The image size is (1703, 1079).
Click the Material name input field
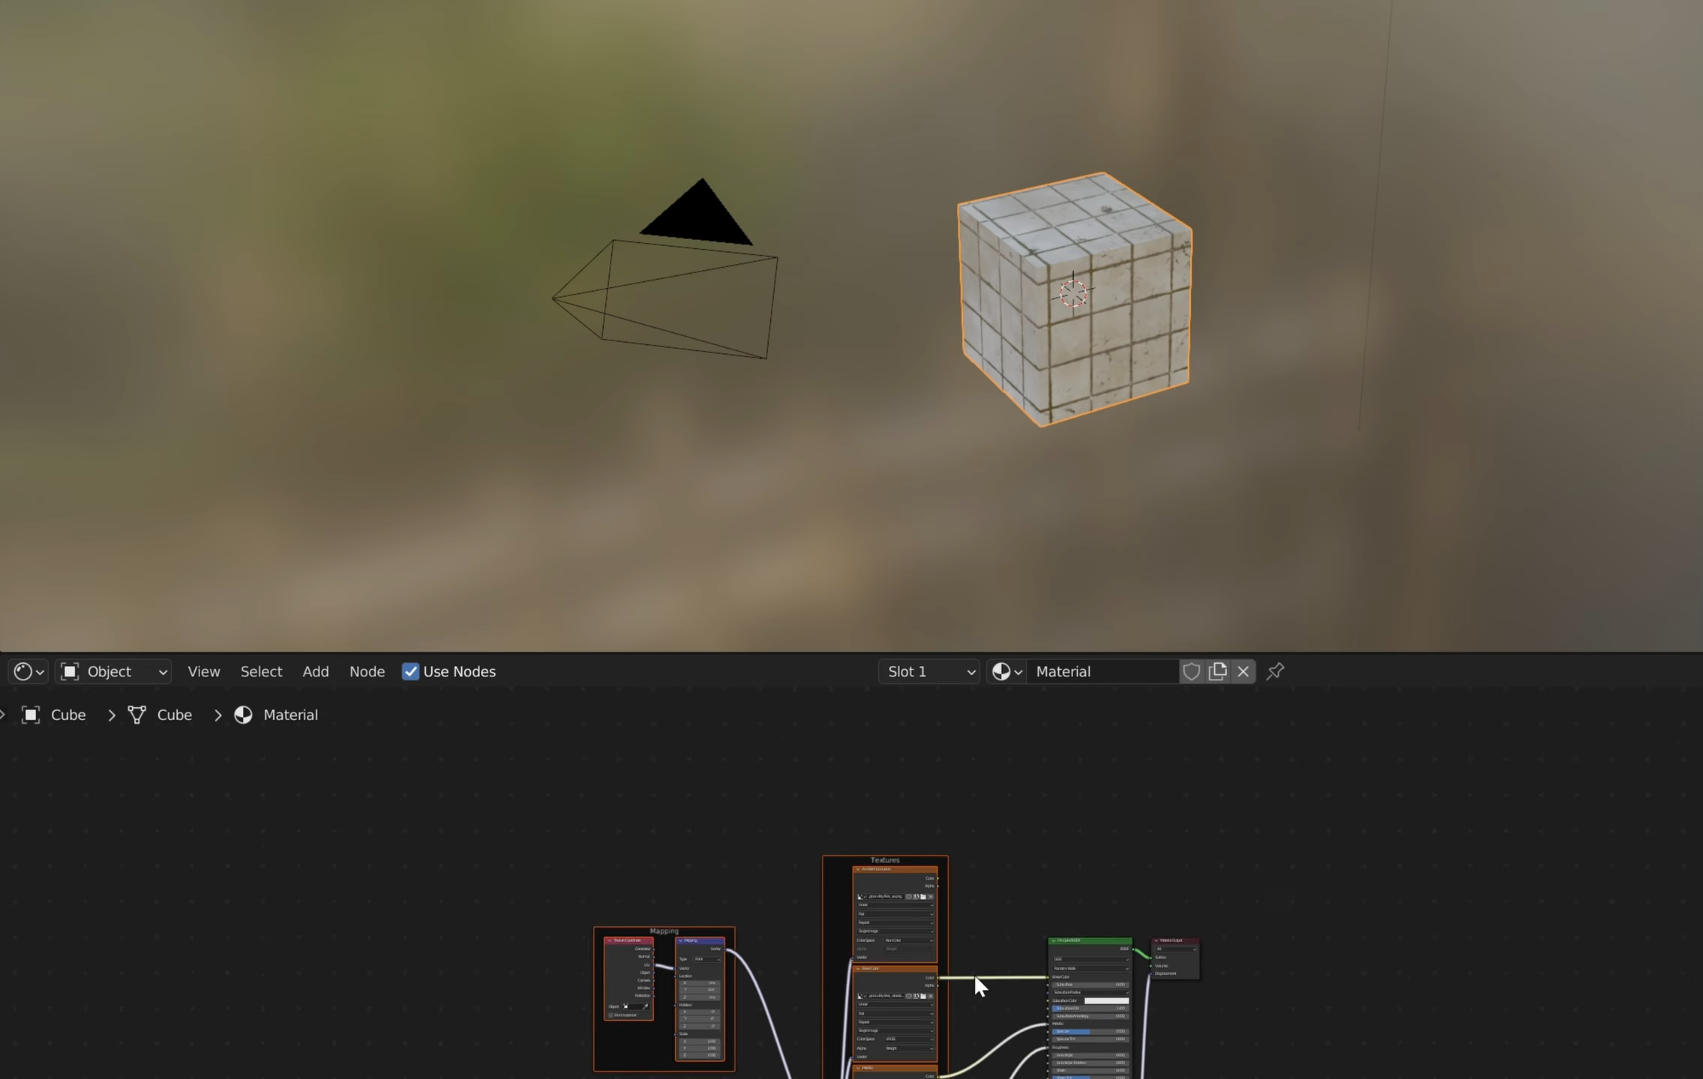[x=1102, y=672]
